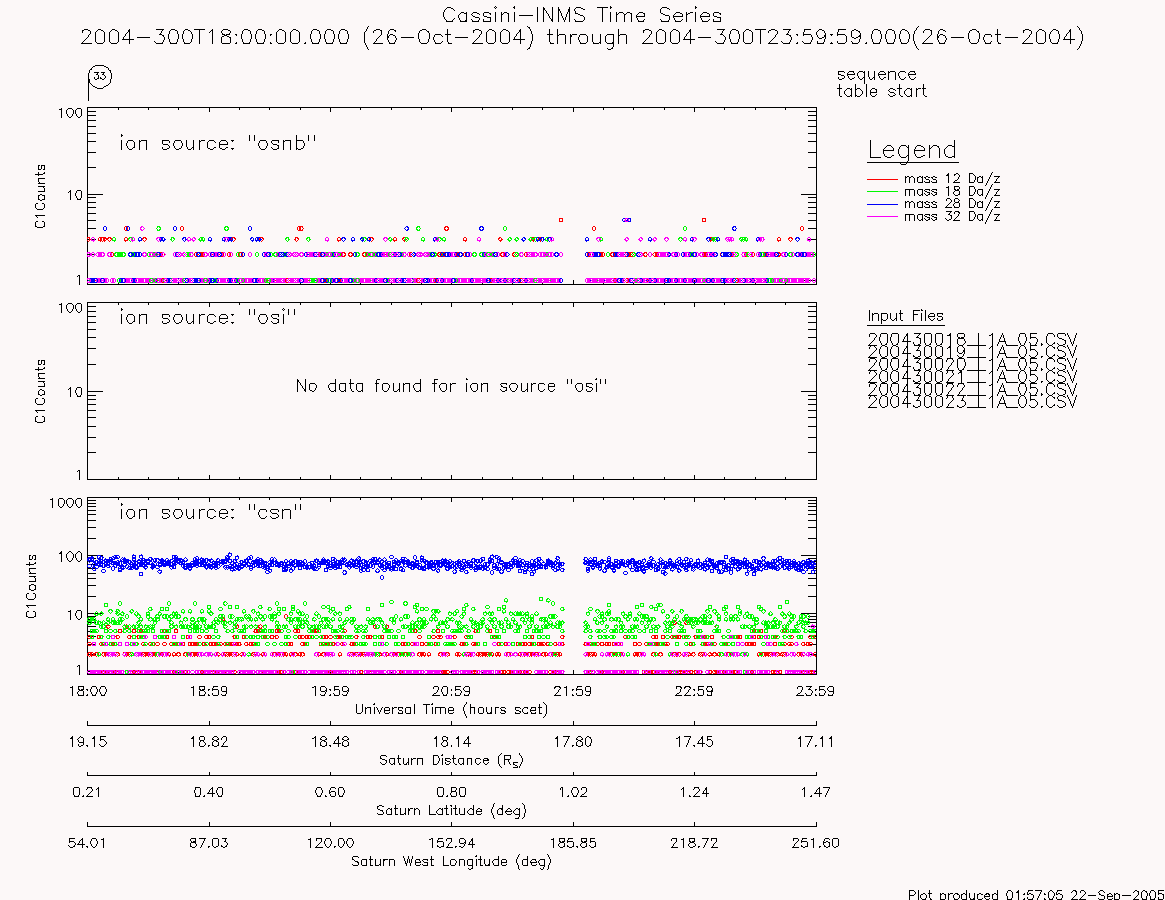
Task: Click the 0.40 latitude value
Action: click(x=209, y=792)
